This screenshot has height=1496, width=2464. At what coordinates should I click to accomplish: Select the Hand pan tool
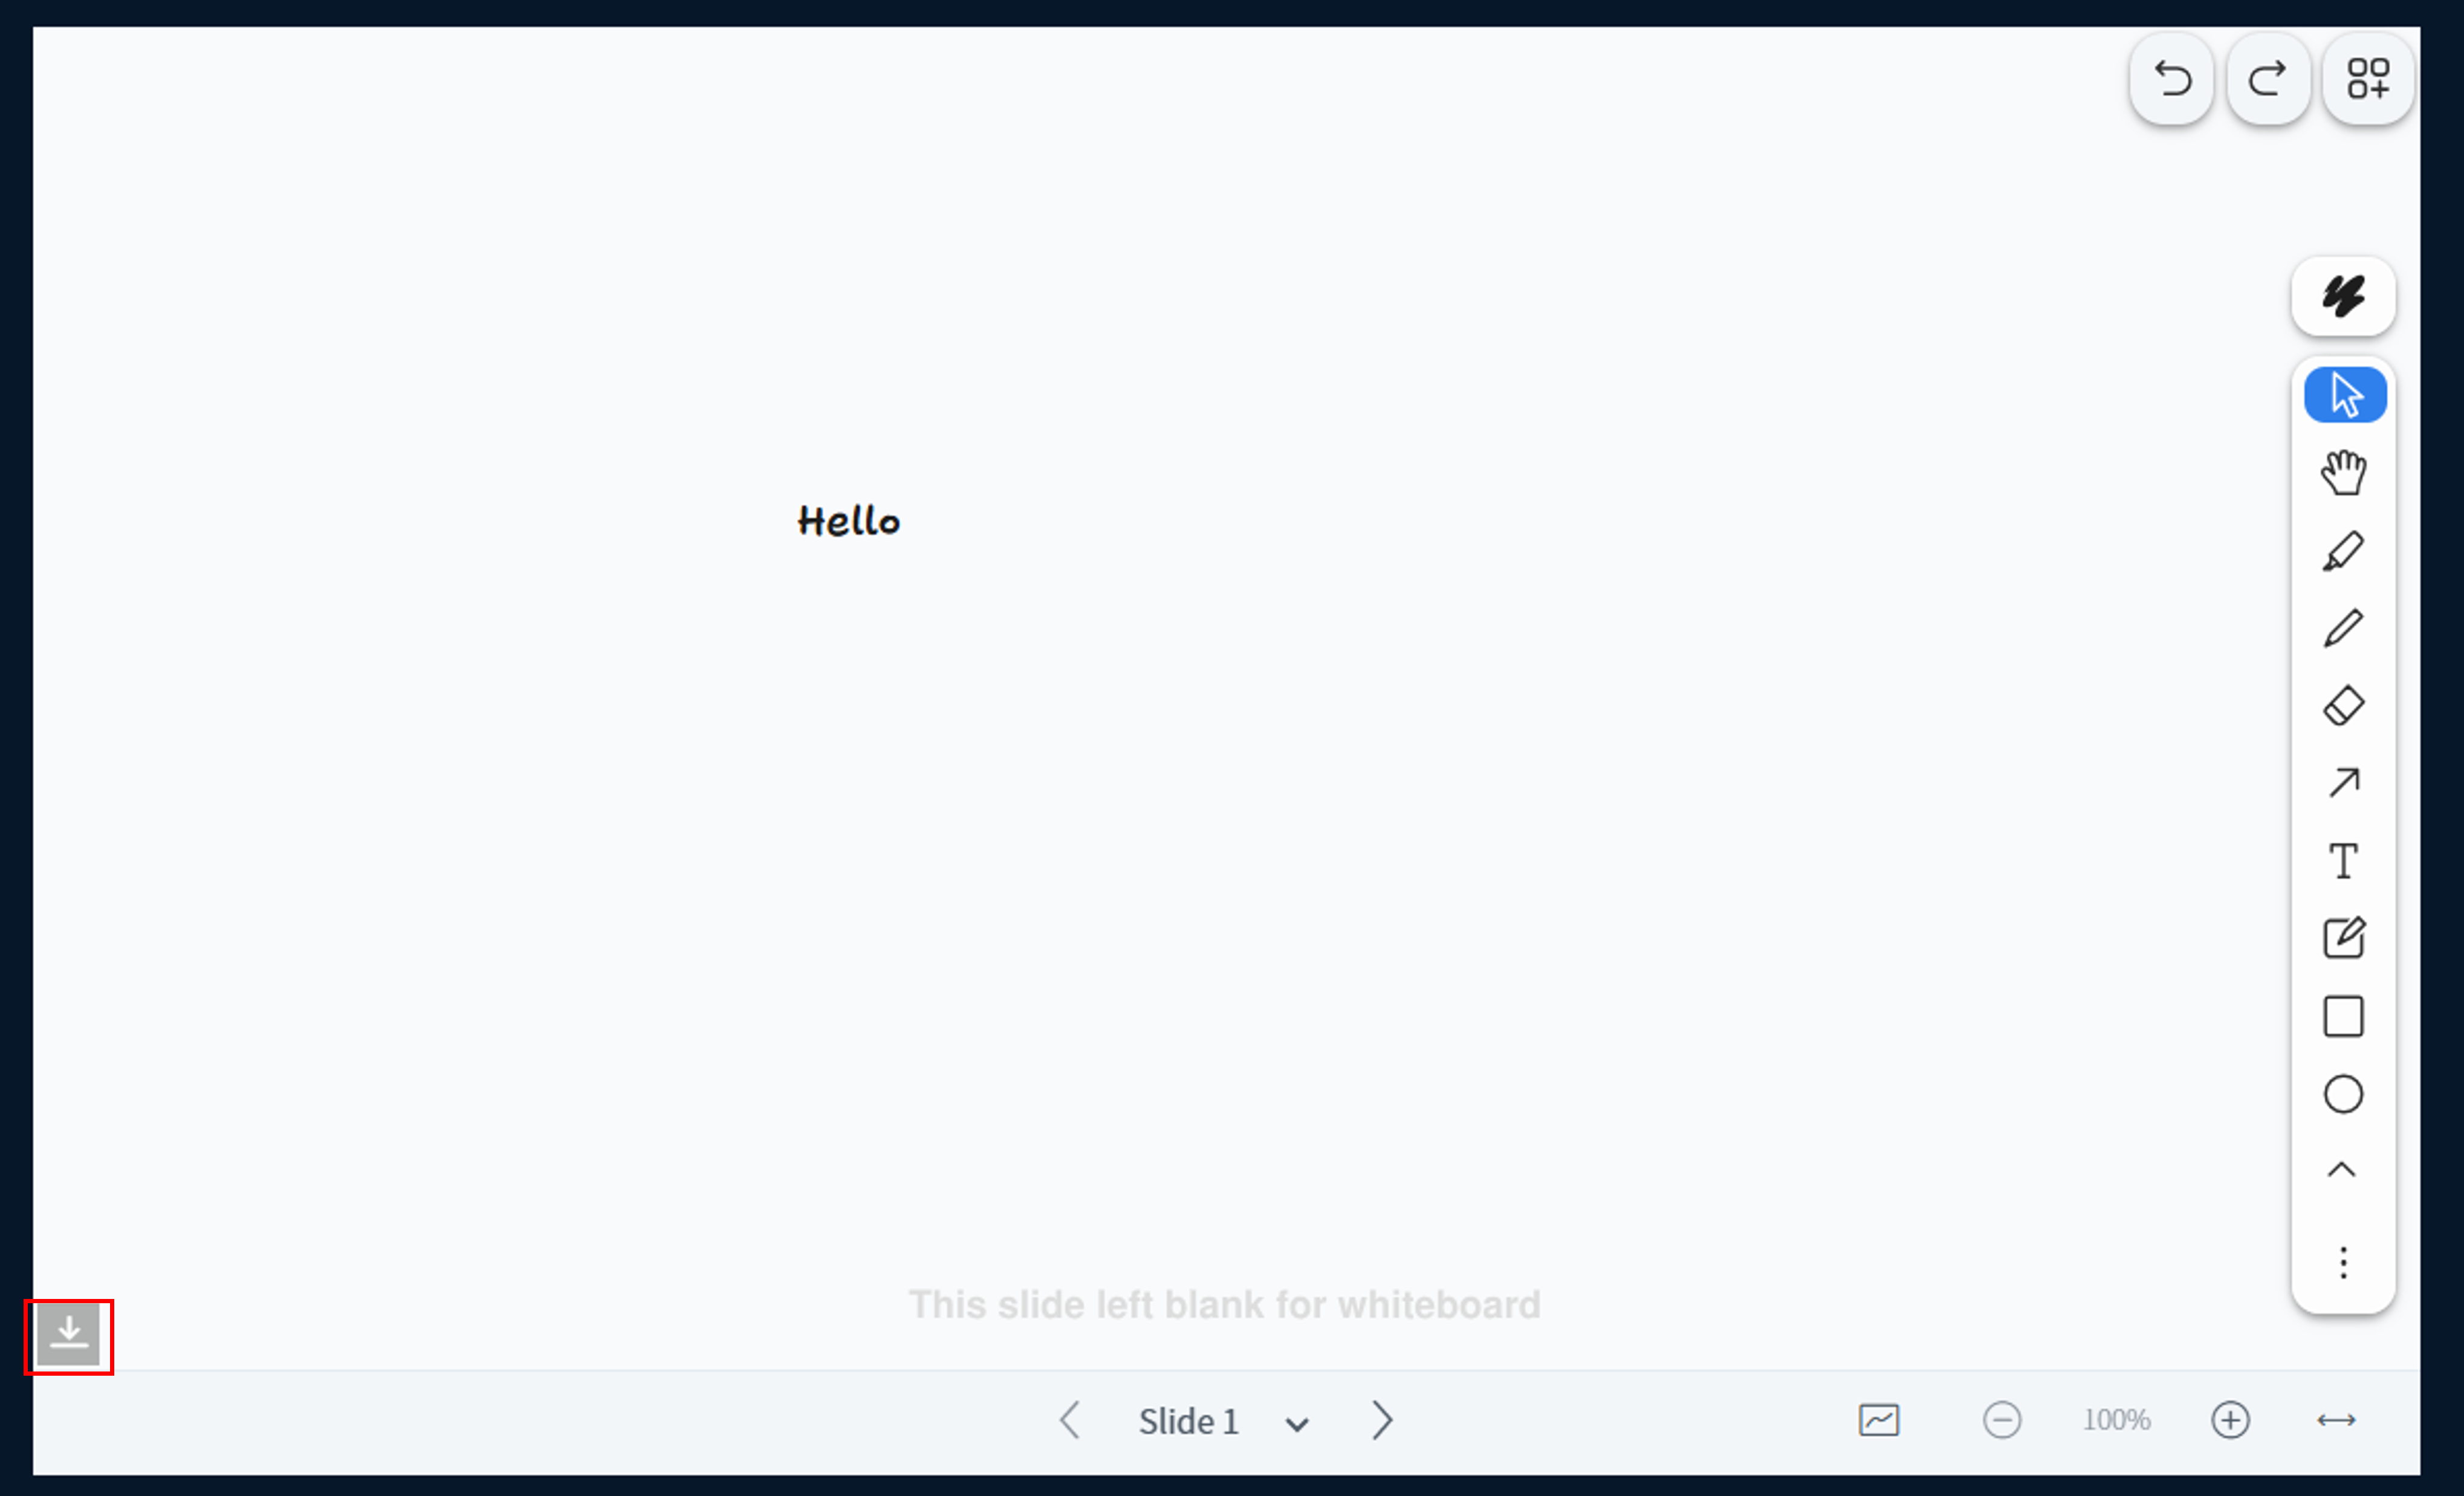(2343, 472)
